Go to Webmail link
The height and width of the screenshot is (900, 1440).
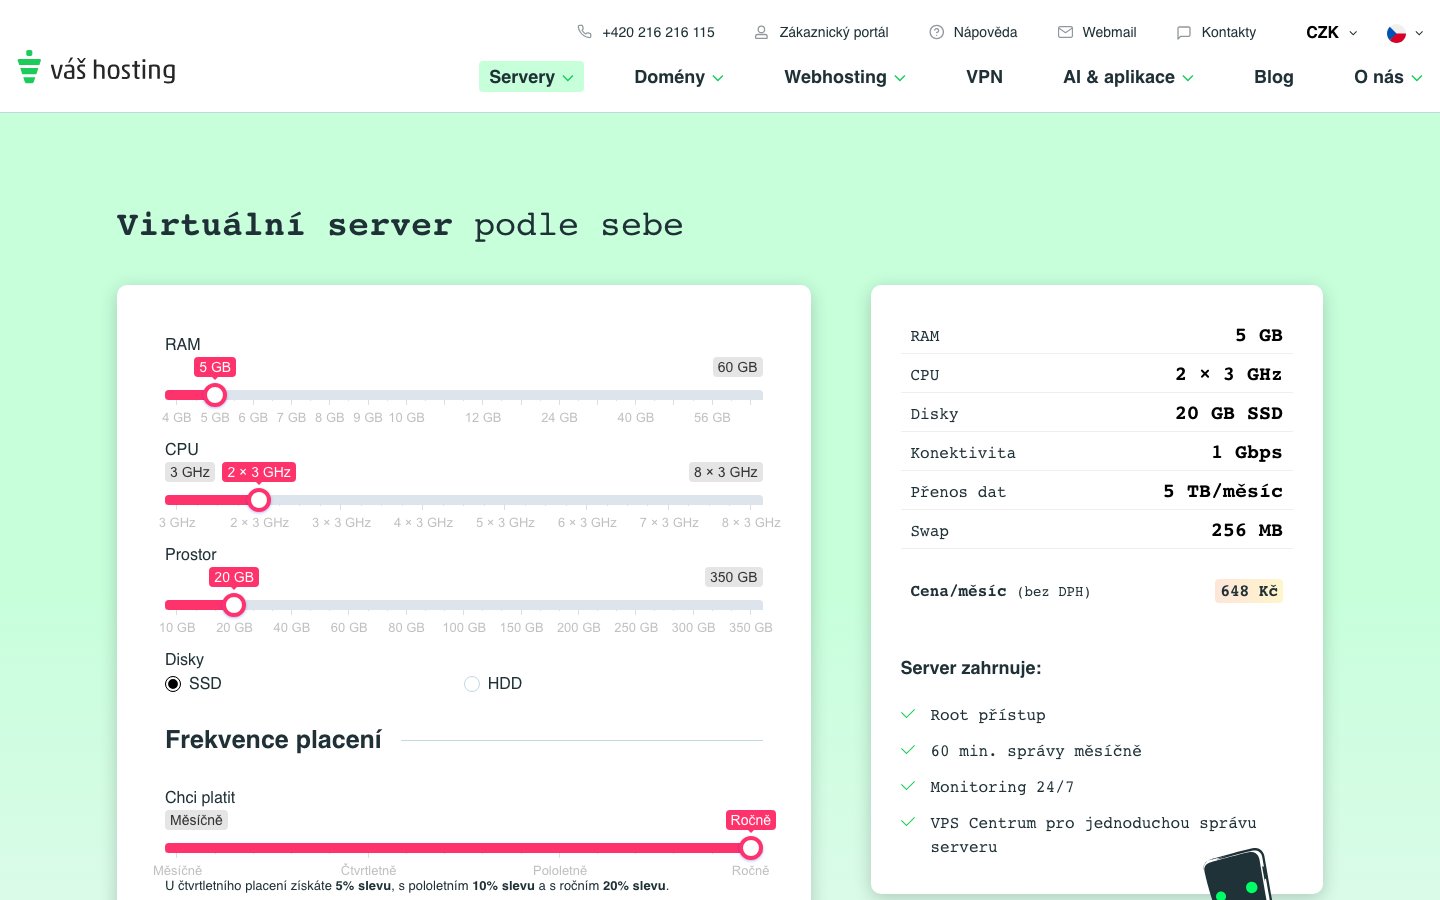click(1109, 32)
